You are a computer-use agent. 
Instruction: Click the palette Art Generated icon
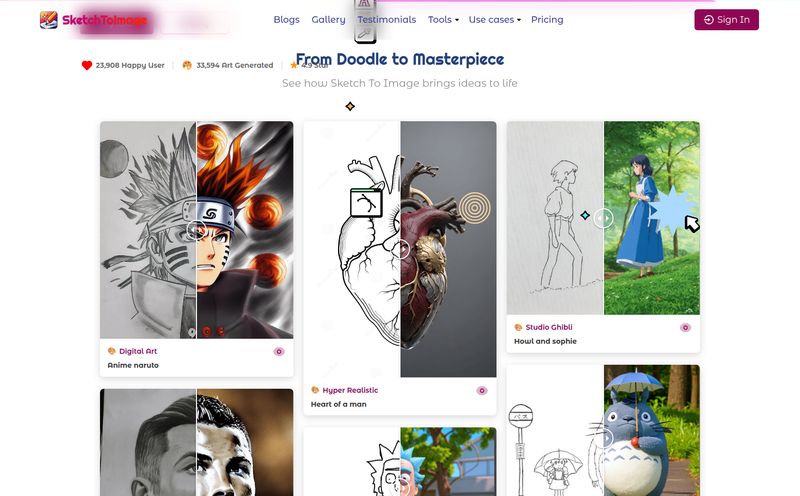[187, 65]
